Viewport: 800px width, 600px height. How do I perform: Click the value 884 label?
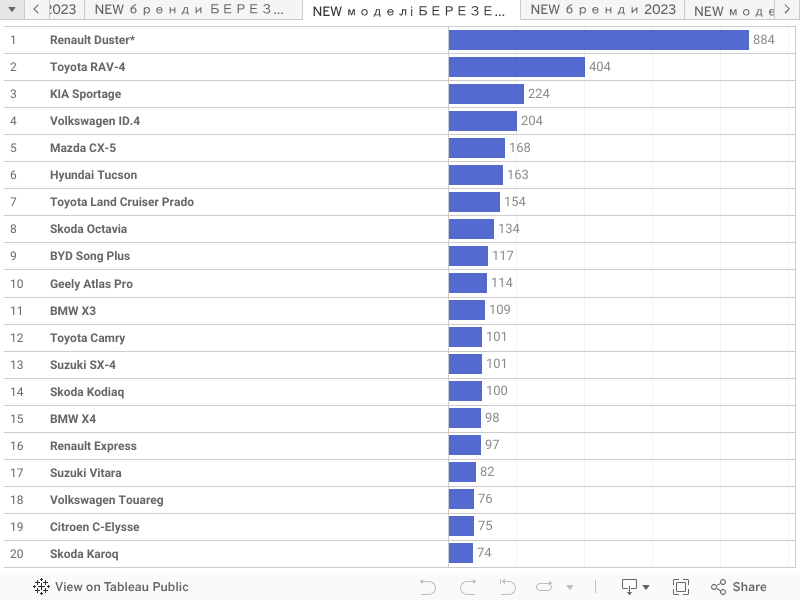pyautogui.click(x=764, y=40)
